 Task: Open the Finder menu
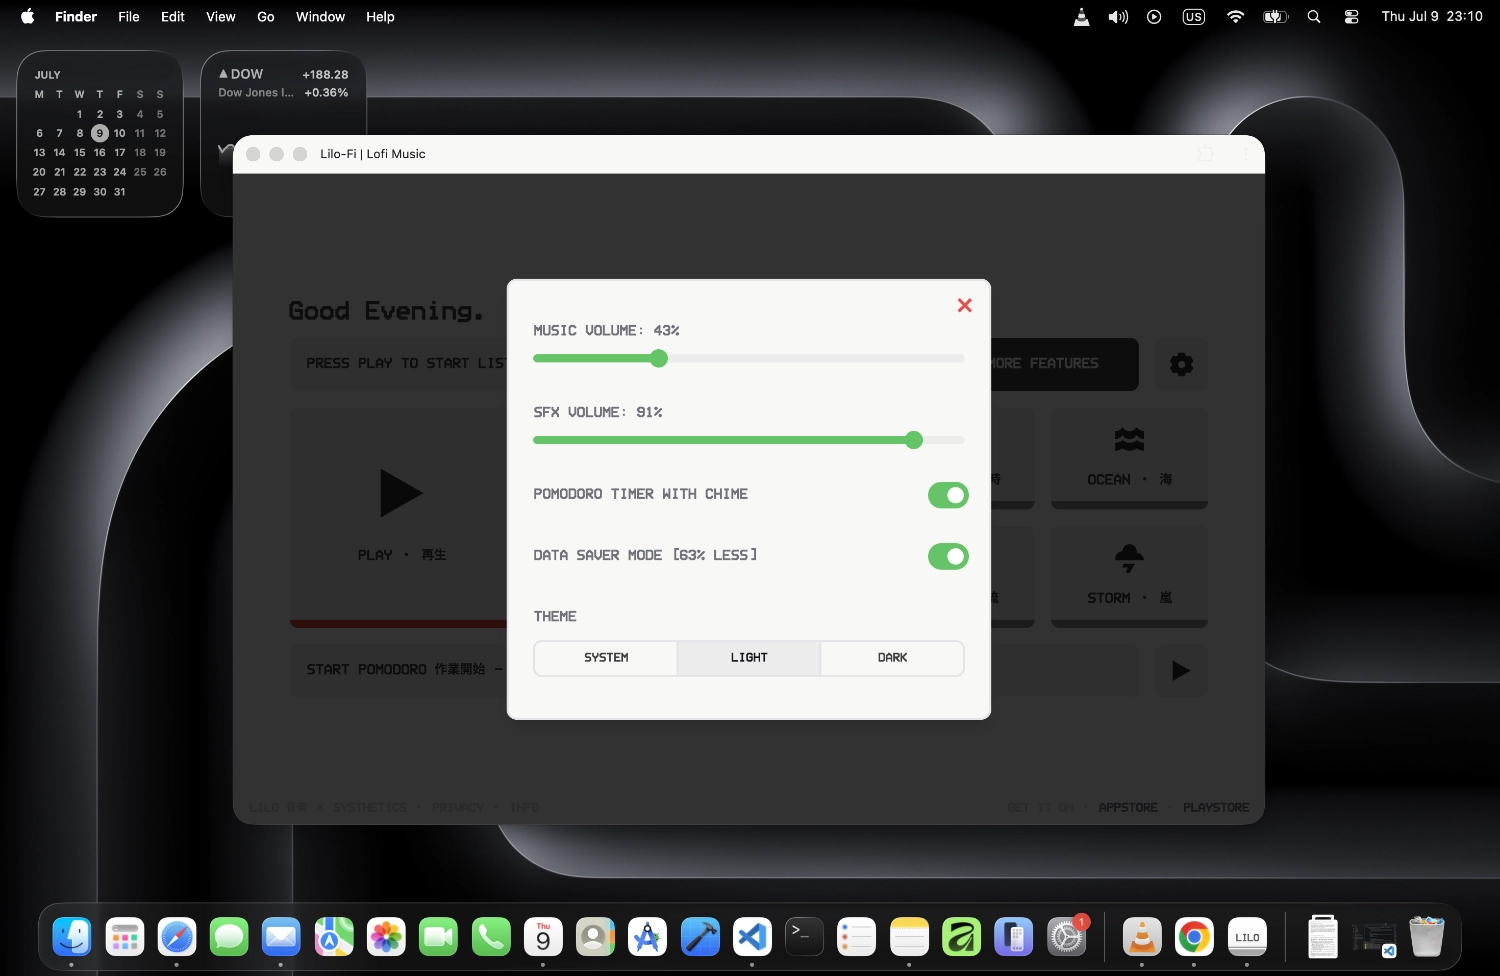click(x=76, y=16)
